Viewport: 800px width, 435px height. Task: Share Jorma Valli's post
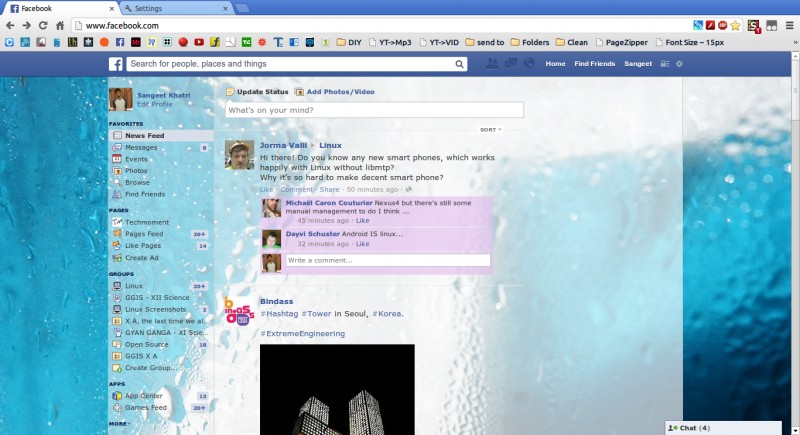coord(329,189)
